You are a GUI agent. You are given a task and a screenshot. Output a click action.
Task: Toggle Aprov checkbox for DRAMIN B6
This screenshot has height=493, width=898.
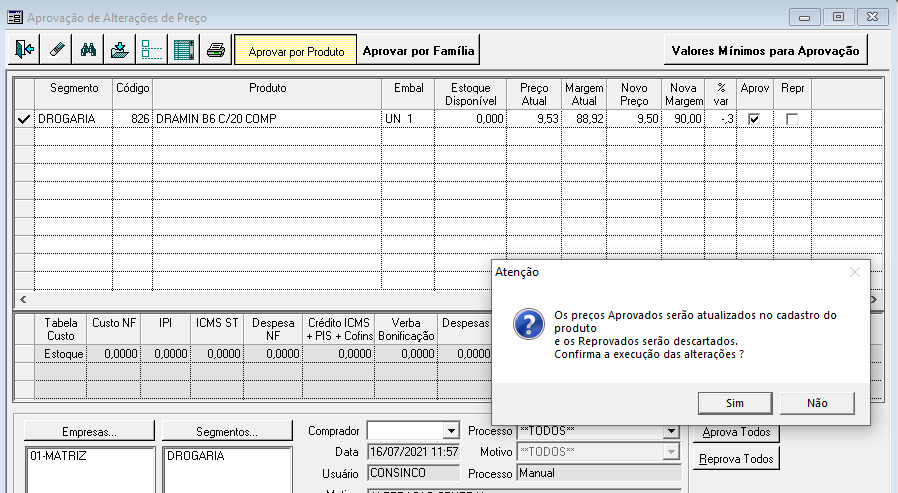[754, 119]
